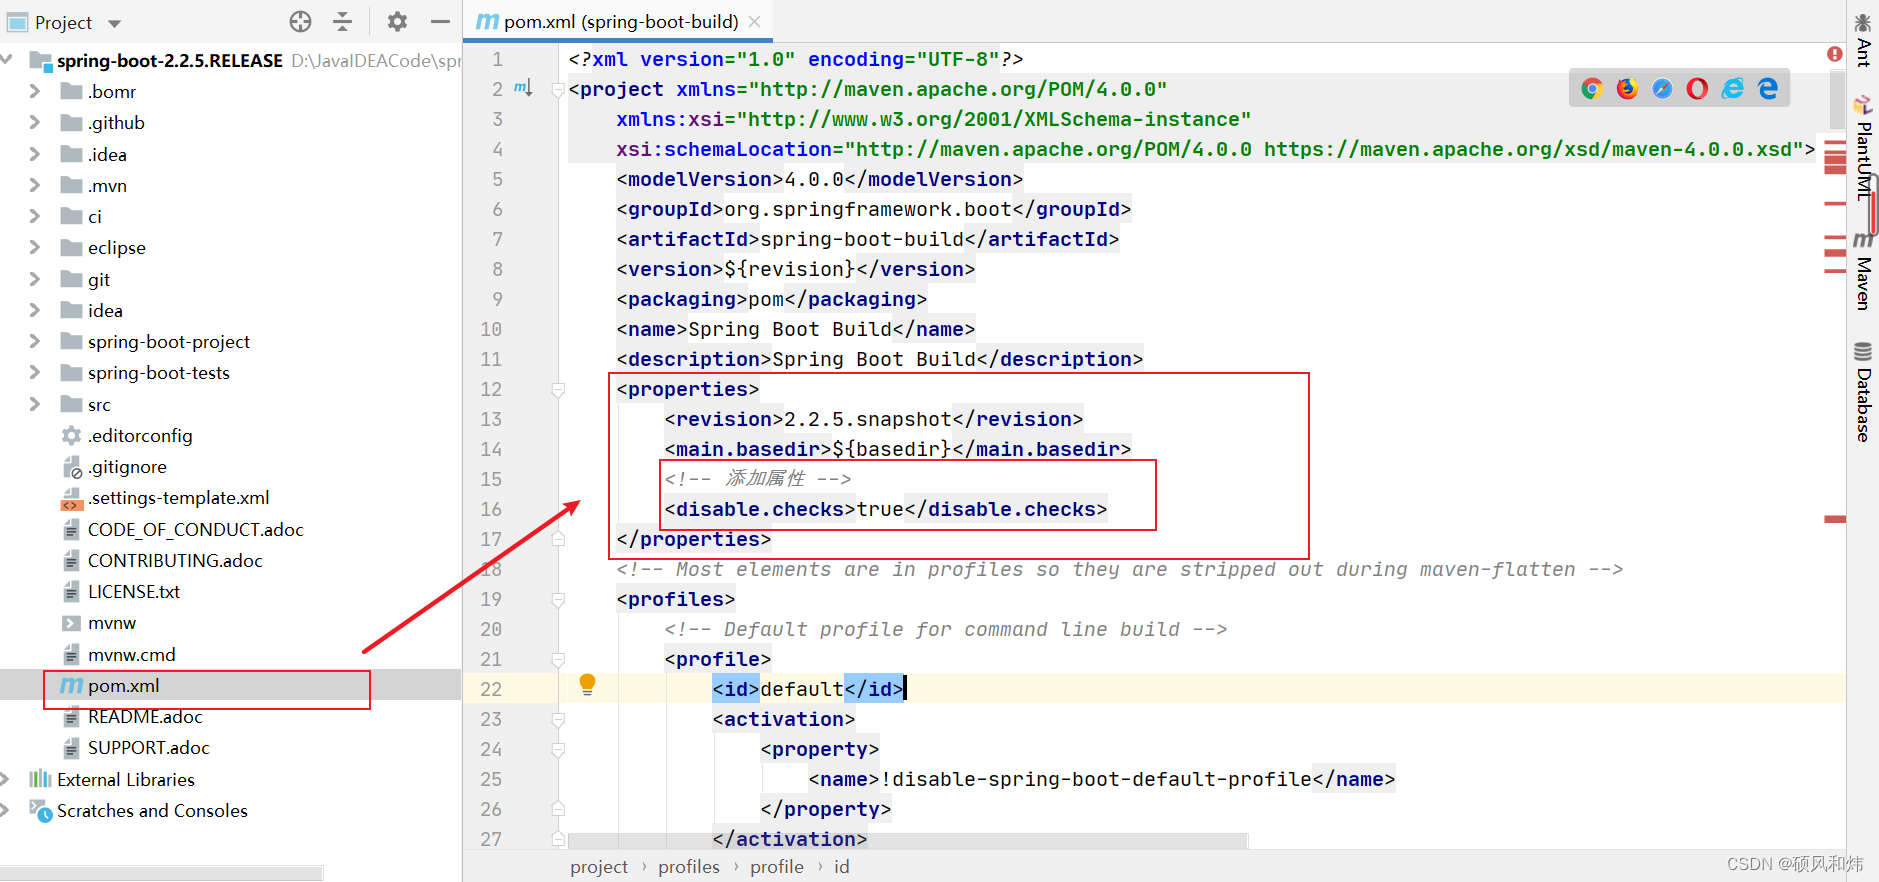Close the pom.xml editor tab

tap(755, 21)
